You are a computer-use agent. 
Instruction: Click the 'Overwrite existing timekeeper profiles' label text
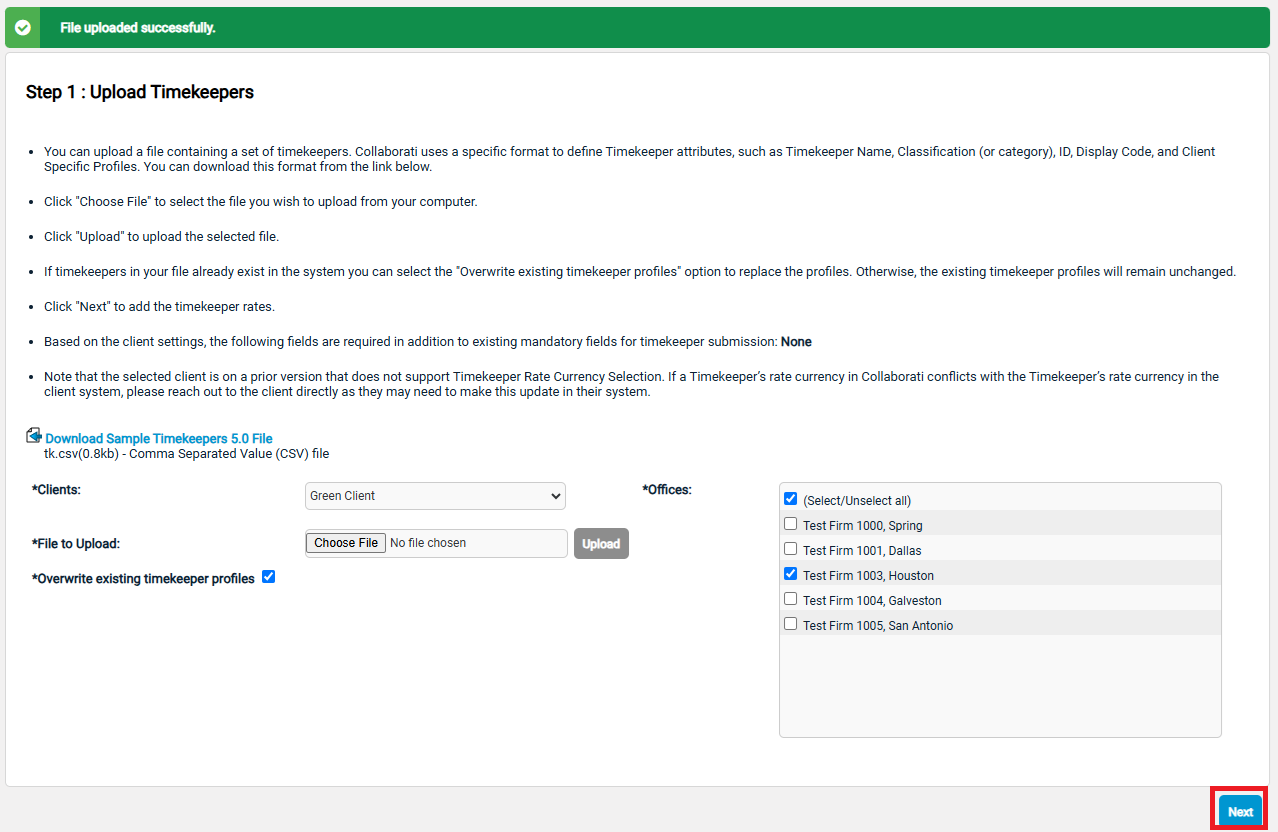(146, 579)
